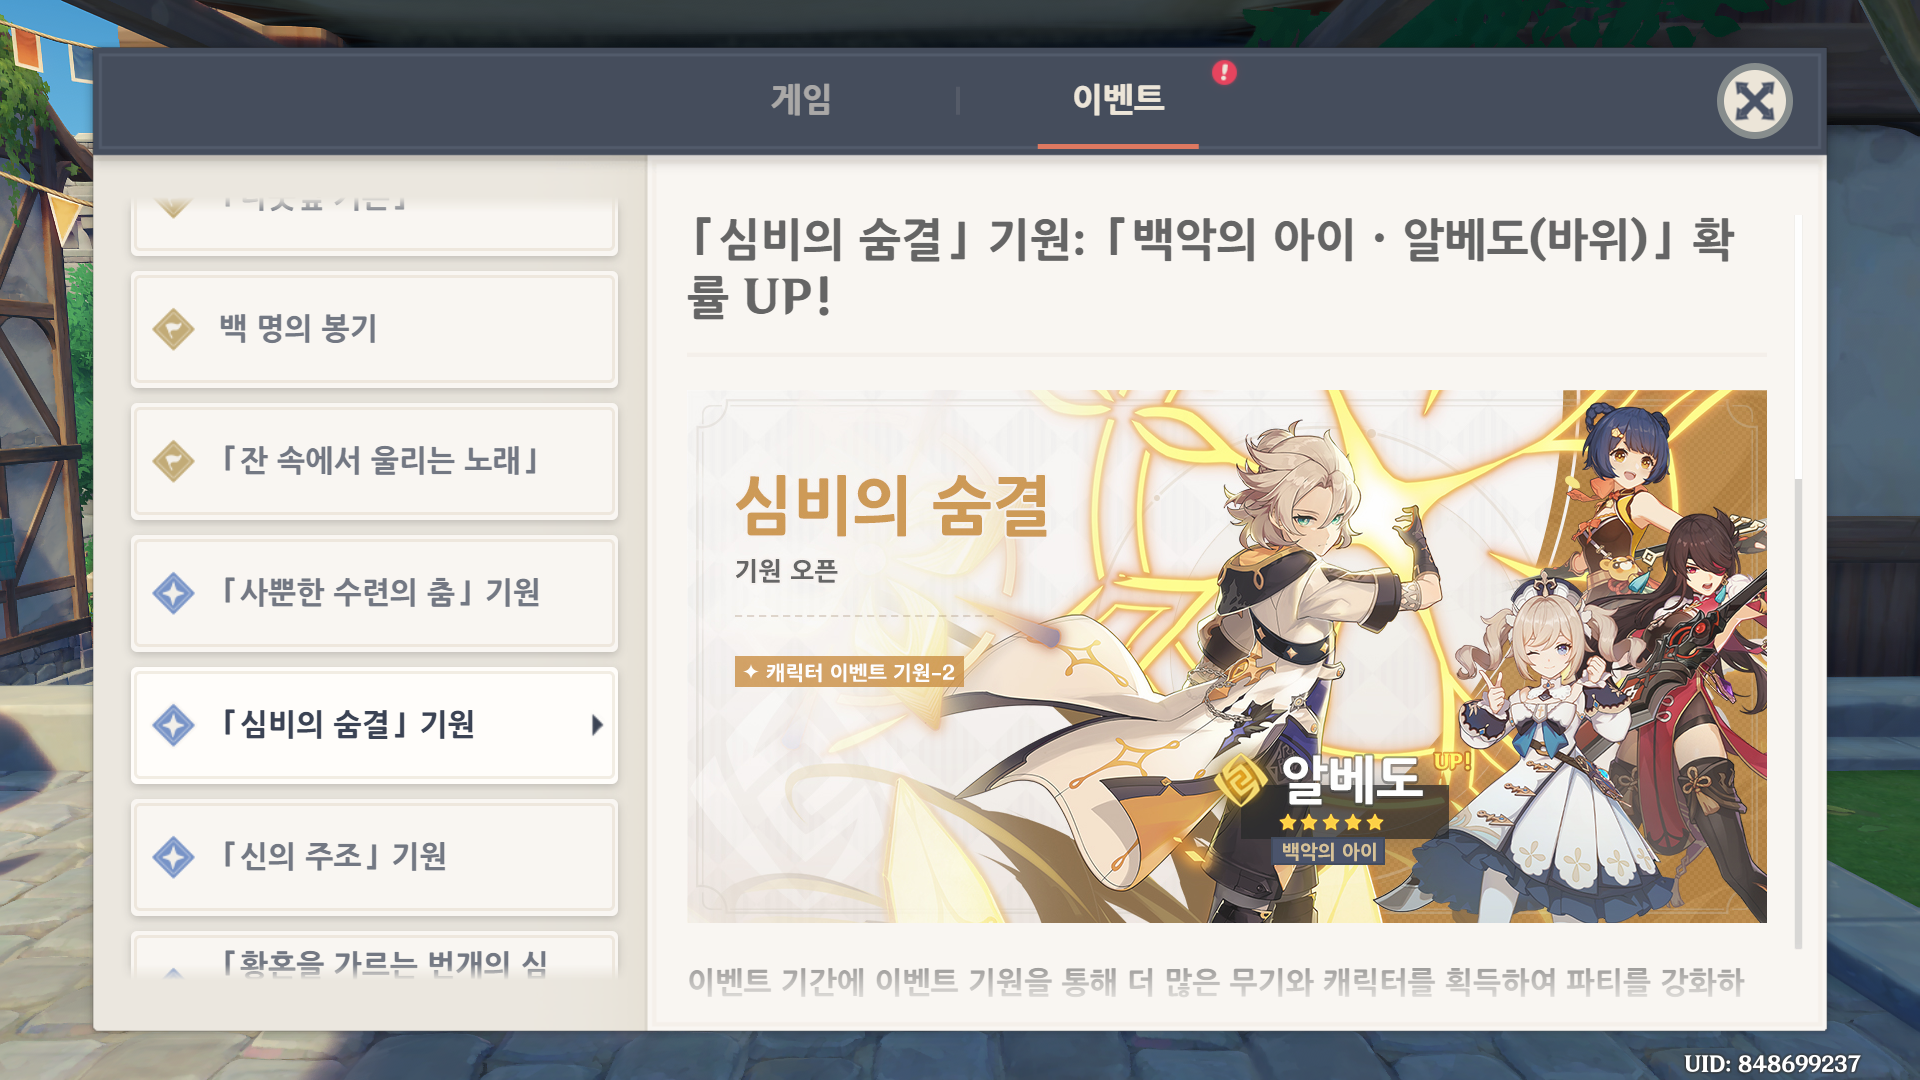This screenshot has width=1920, height=1080.
Task: Open the 백 명의 봉기 entry
Action: click(374, 329)
